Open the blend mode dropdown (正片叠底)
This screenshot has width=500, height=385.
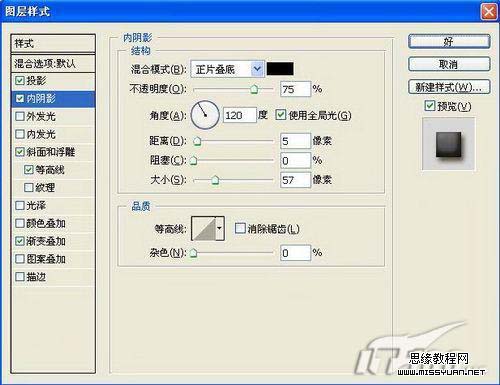pos(227,69)
